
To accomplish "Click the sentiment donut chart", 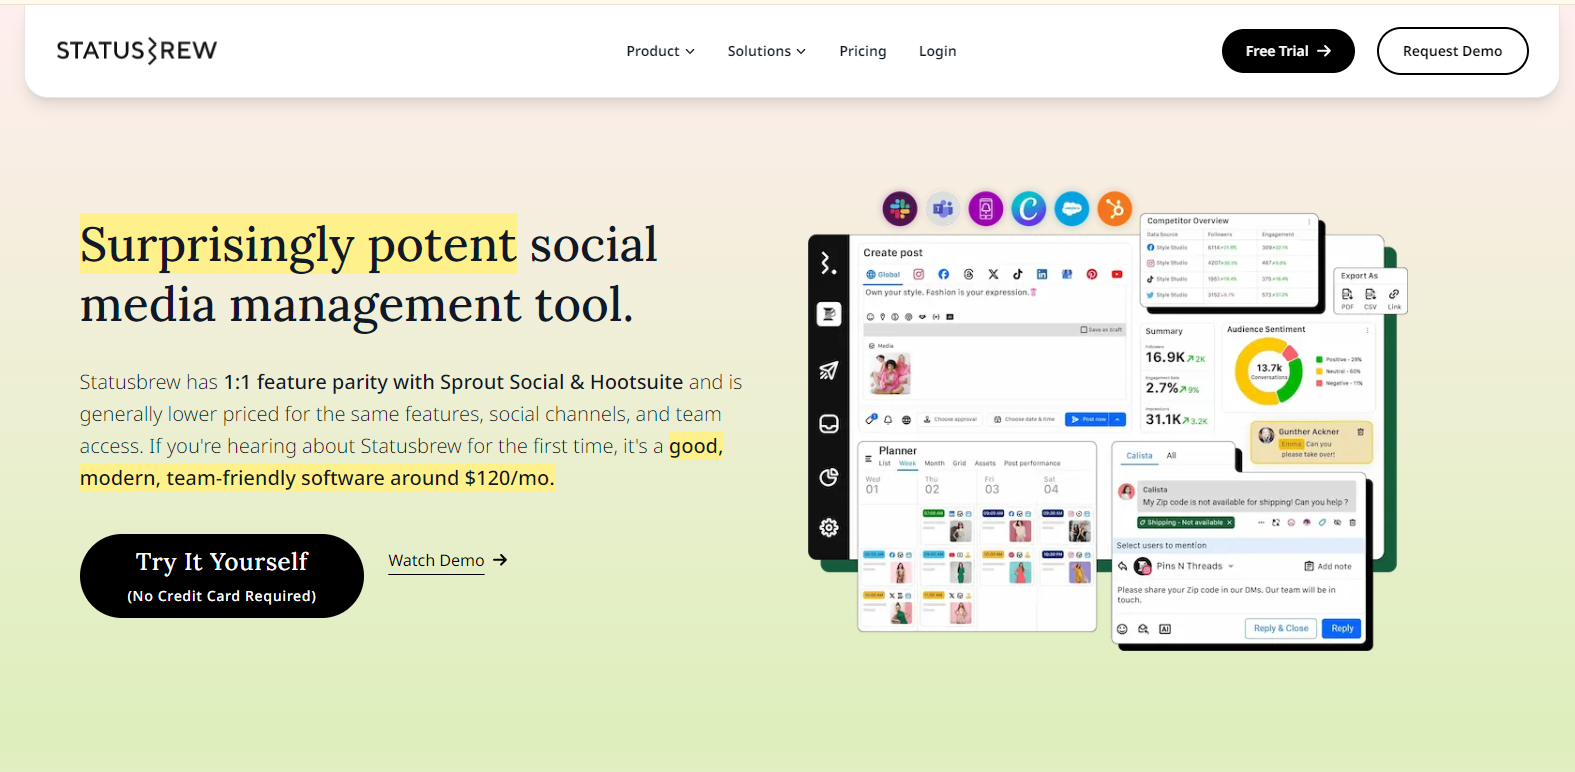I will pyautogui.click(x=1269, y=371).
